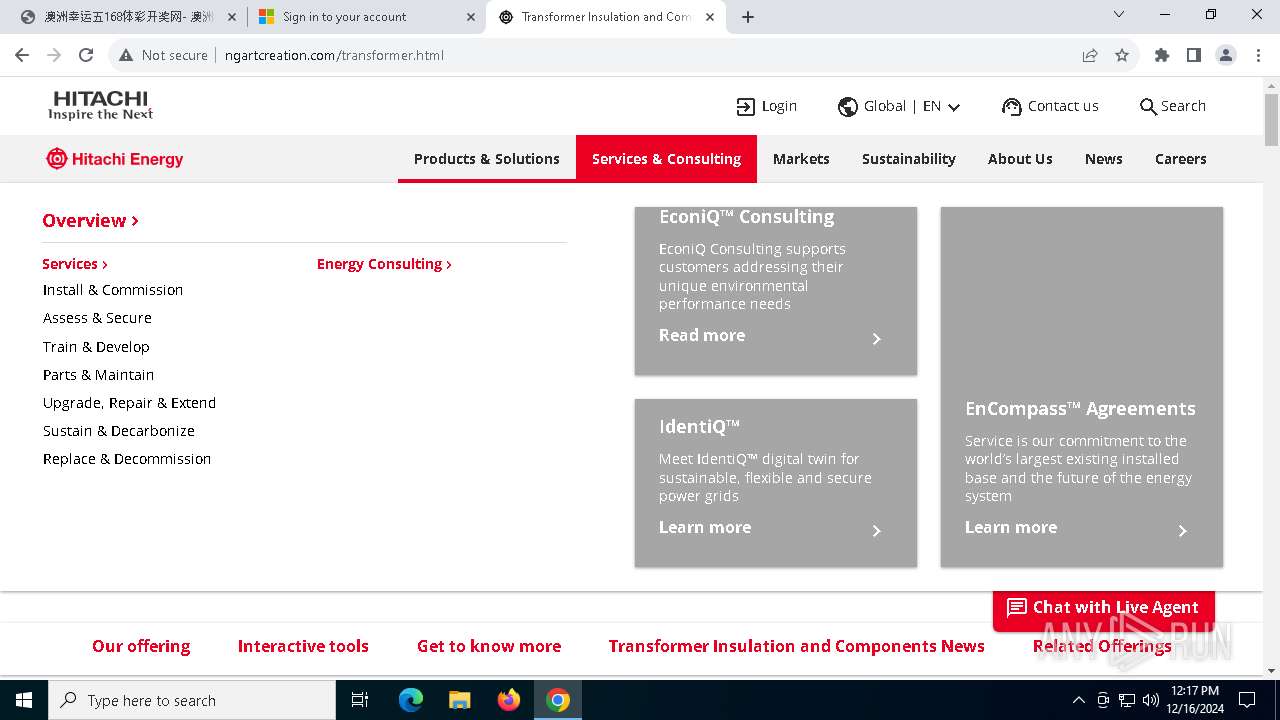This screenshot has width=1280, height=720.
Task: Click Parts & Maintain link
Action: tap(98, 375)
